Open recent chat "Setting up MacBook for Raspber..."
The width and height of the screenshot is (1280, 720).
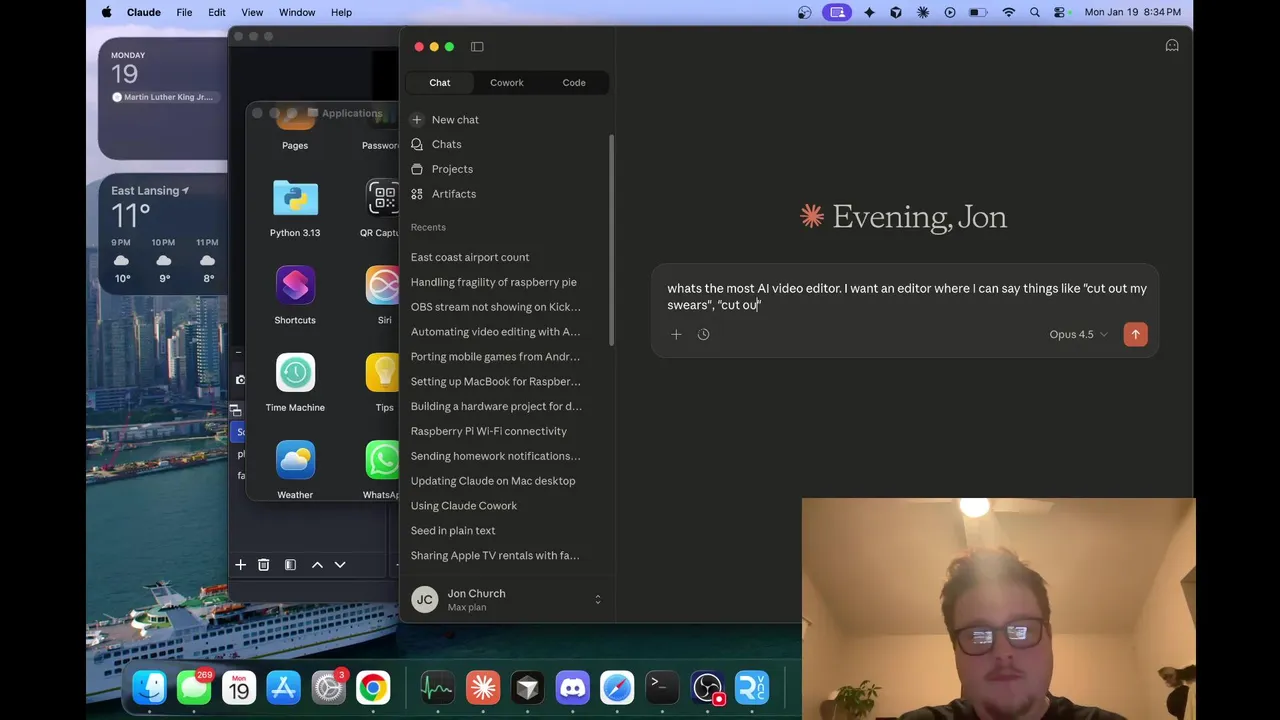click(x=496, y=382)
